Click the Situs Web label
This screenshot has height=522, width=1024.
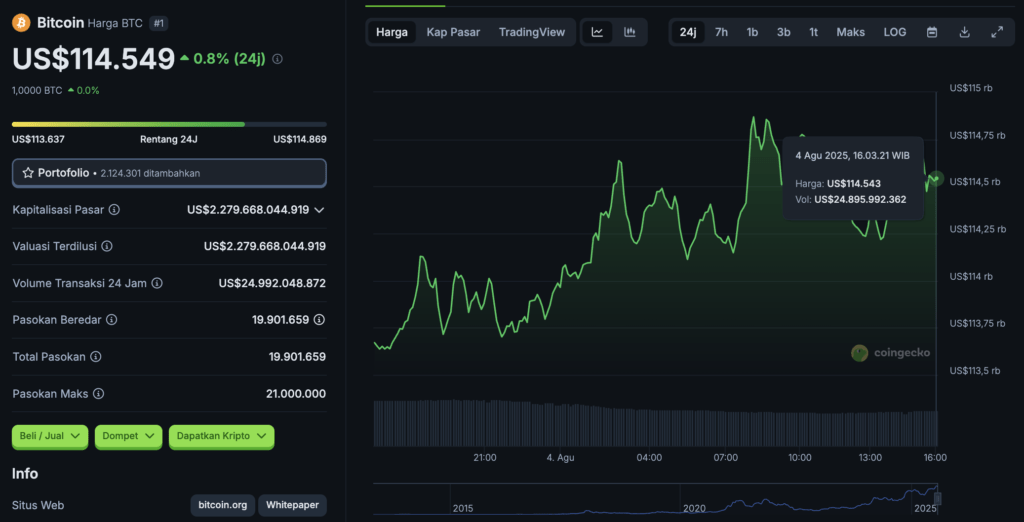(x=38, y=505)
